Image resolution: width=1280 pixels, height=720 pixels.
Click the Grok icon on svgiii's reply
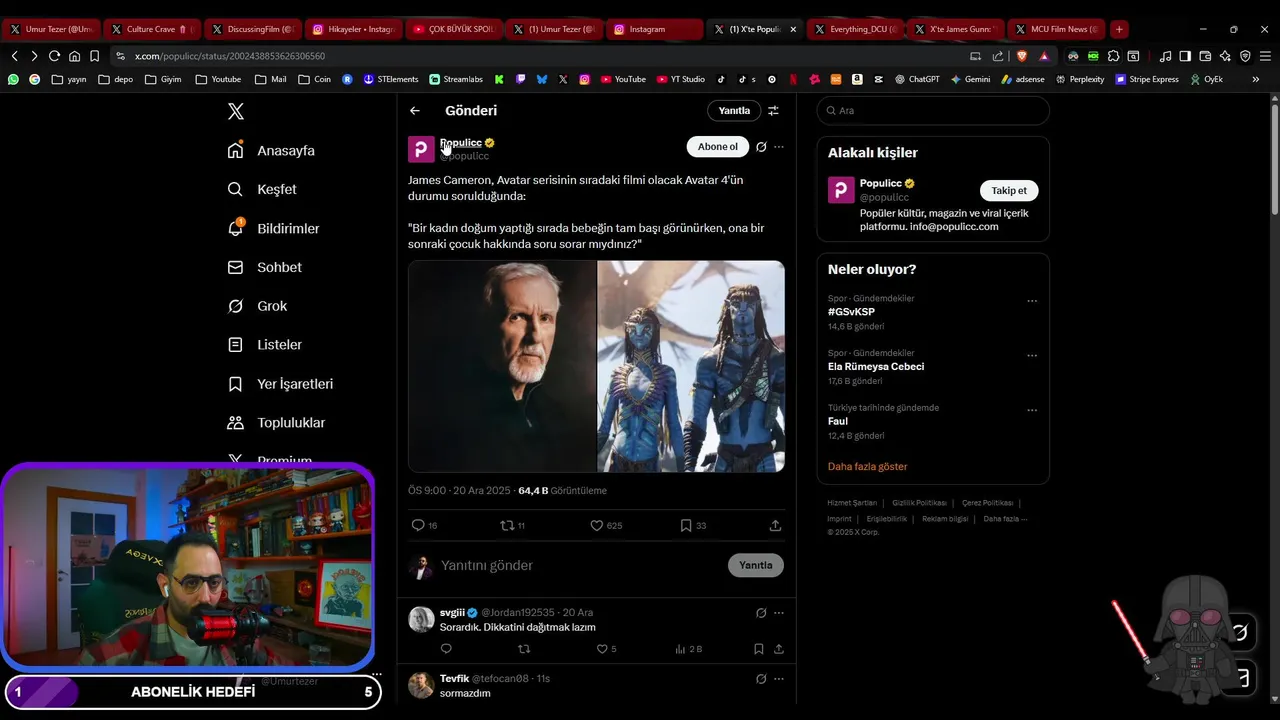point(761,613)
